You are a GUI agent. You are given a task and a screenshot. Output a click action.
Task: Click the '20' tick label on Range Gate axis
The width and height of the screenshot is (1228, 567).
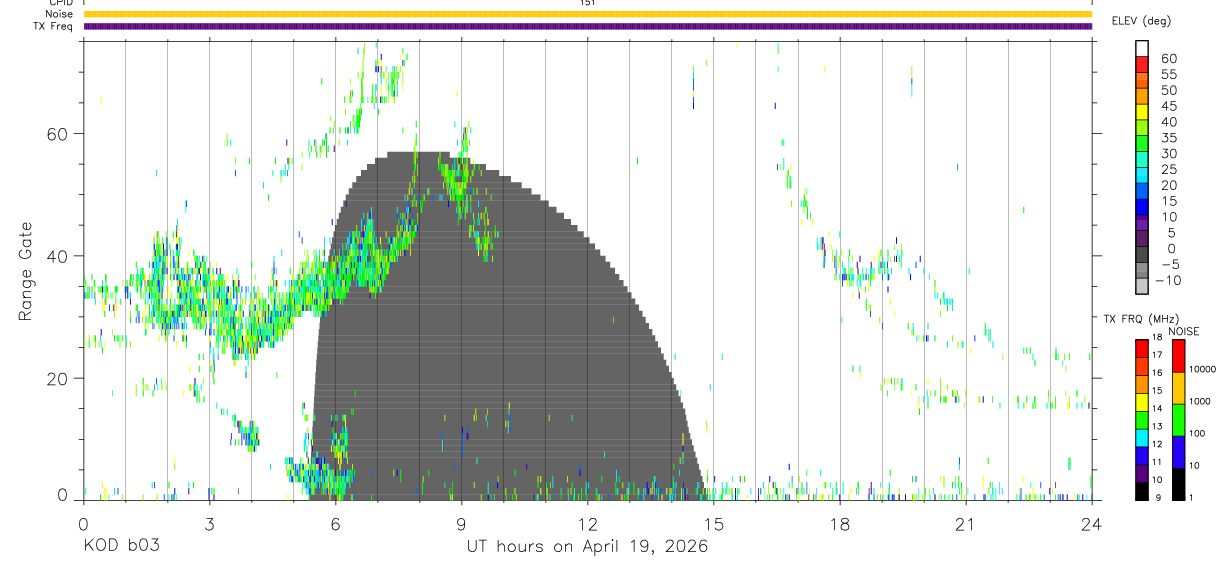[56, 378]
